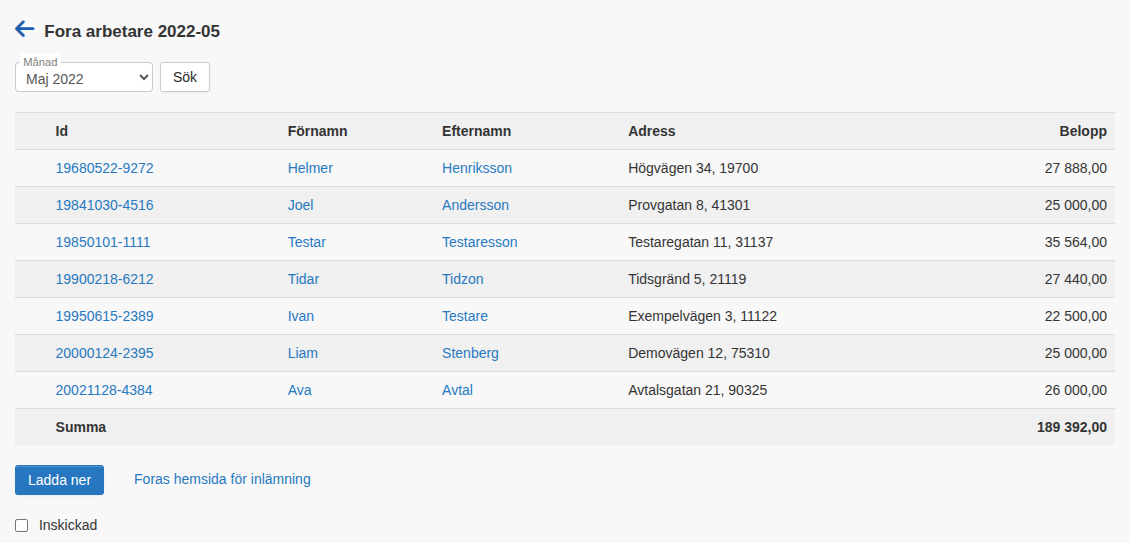The height and width of the screenshot is (543, 1130).
Task: Click amount 35 564,00
Action: [1076, 242]
